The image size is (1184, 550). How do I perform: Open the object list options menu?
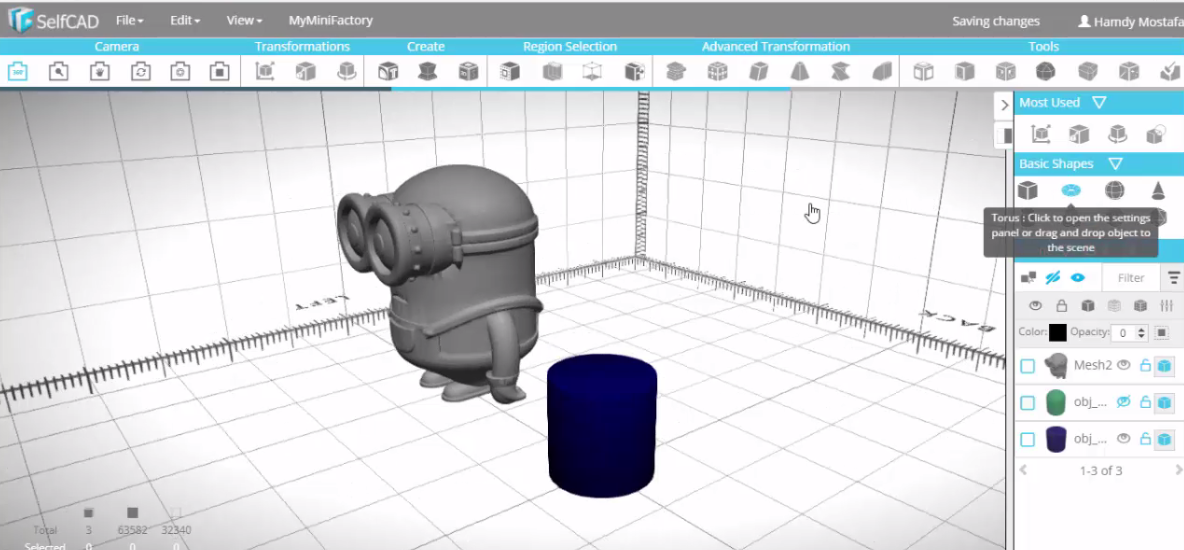[1174, 278]
